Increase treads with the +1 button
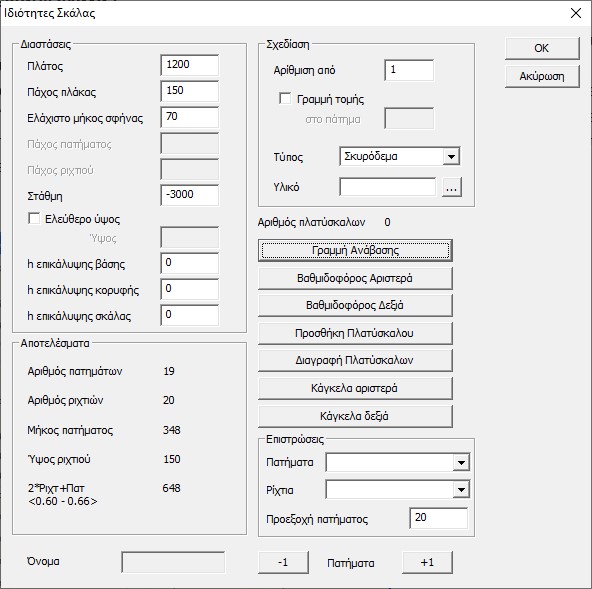The width and height of the screenshot is (592, 589). [427, 563]
